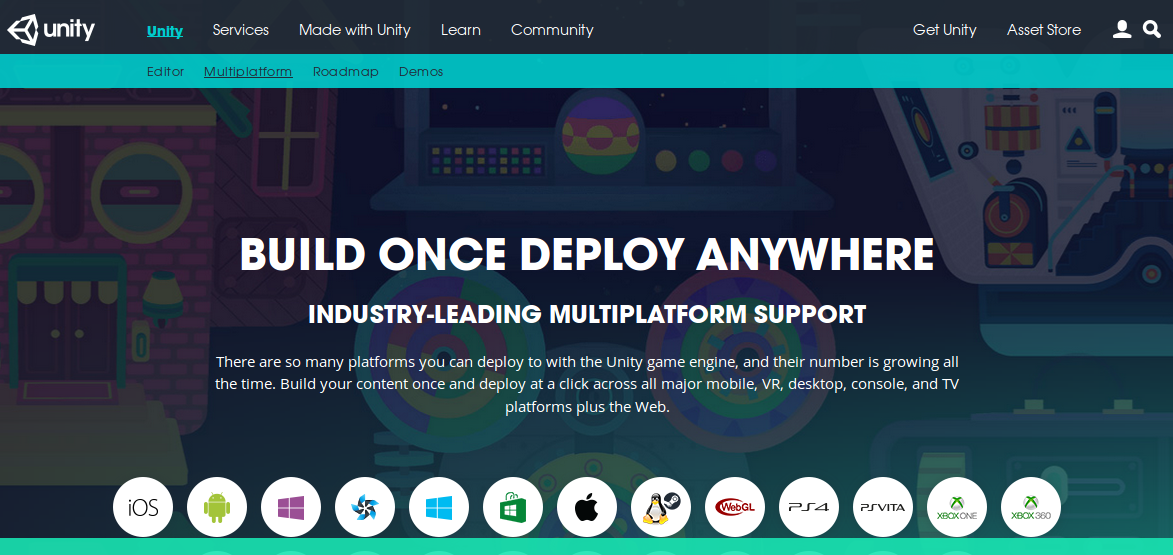The height and width of the screenshot is (555, 1173).
Task: Select the purple Windows Phone icon
Action: pos(291,507)
